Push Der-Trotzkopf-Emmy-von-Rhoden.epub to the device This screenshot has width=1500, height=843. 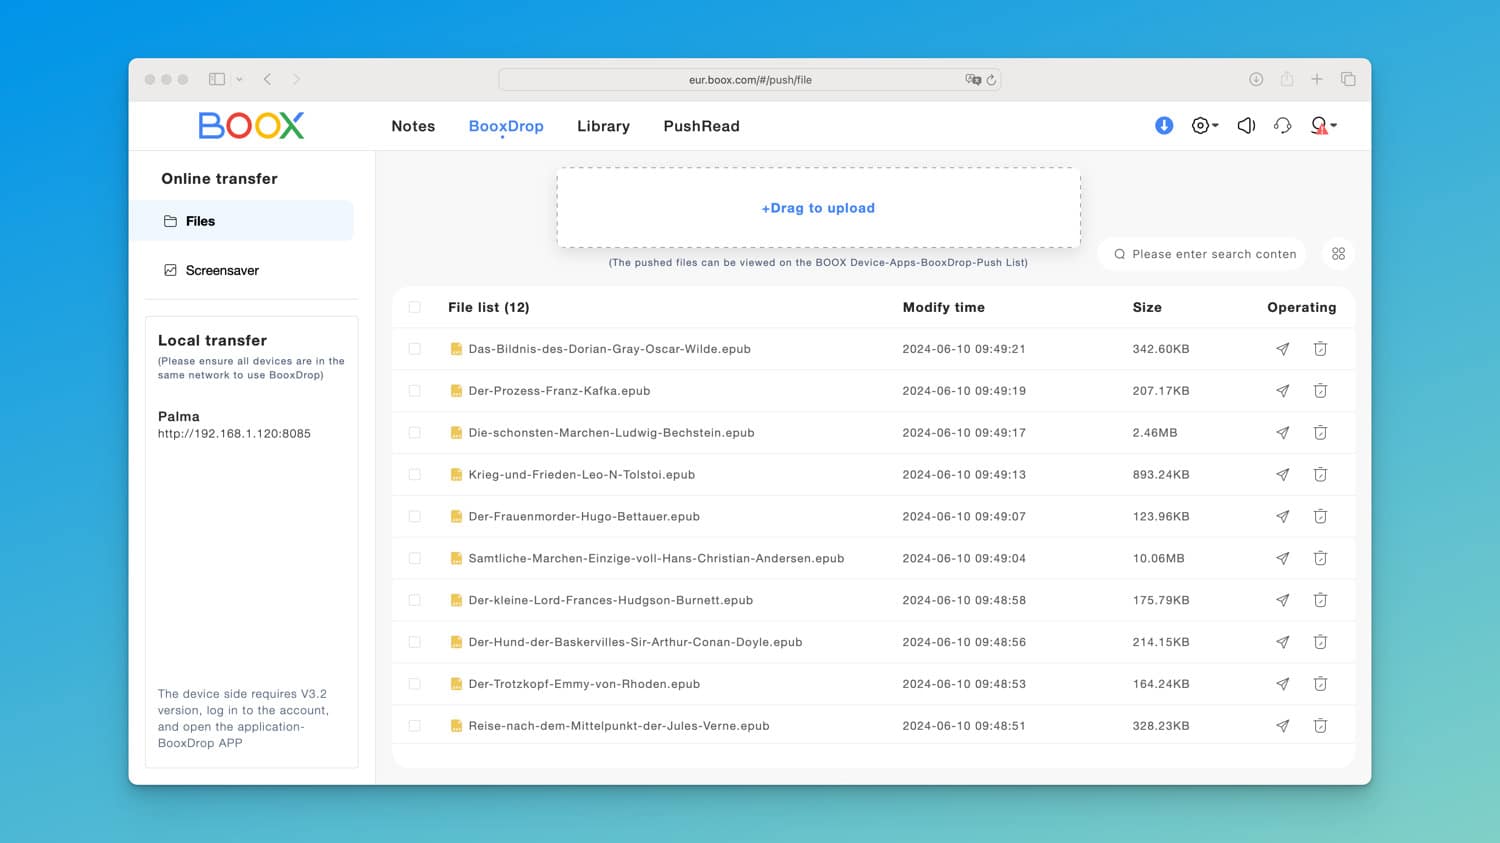1282,684
